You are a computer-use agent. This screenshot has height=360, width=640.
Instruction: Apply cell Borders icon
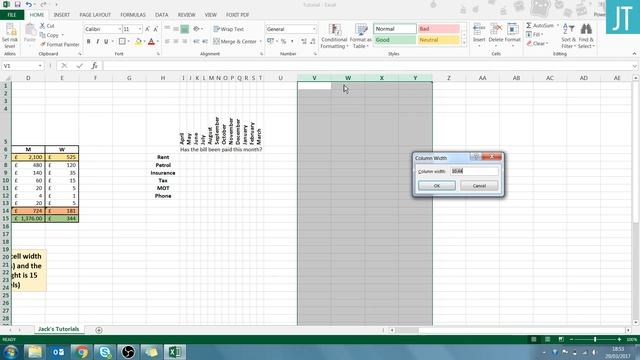point(122,41)
